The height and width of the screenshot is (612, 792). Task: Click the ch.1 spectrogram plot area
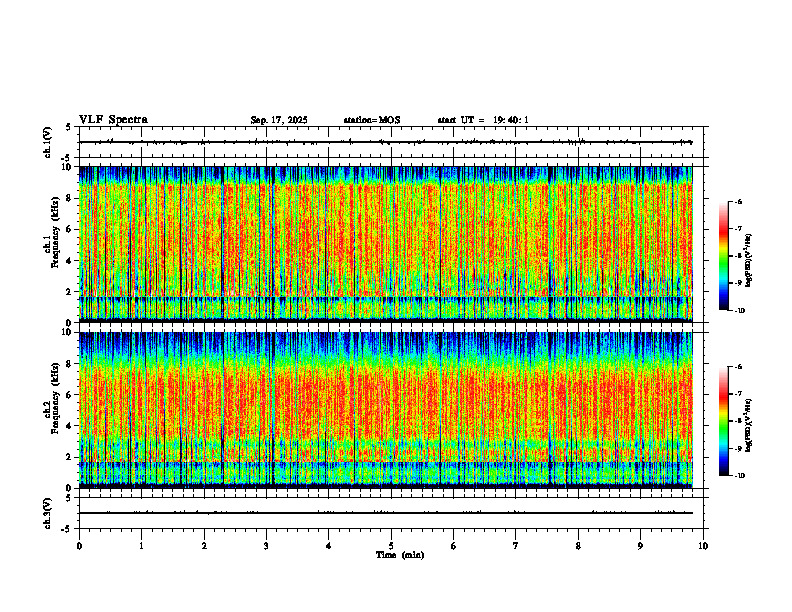[x=385, y=244]
